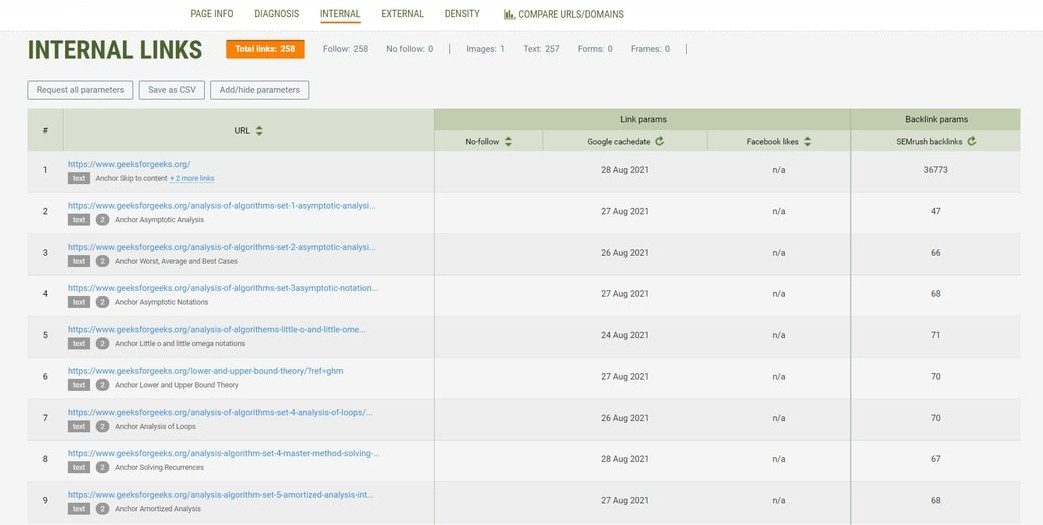Expand the '+ 2 more links' in row 1
Screen dimensions: 1043x525
(192, 178)
